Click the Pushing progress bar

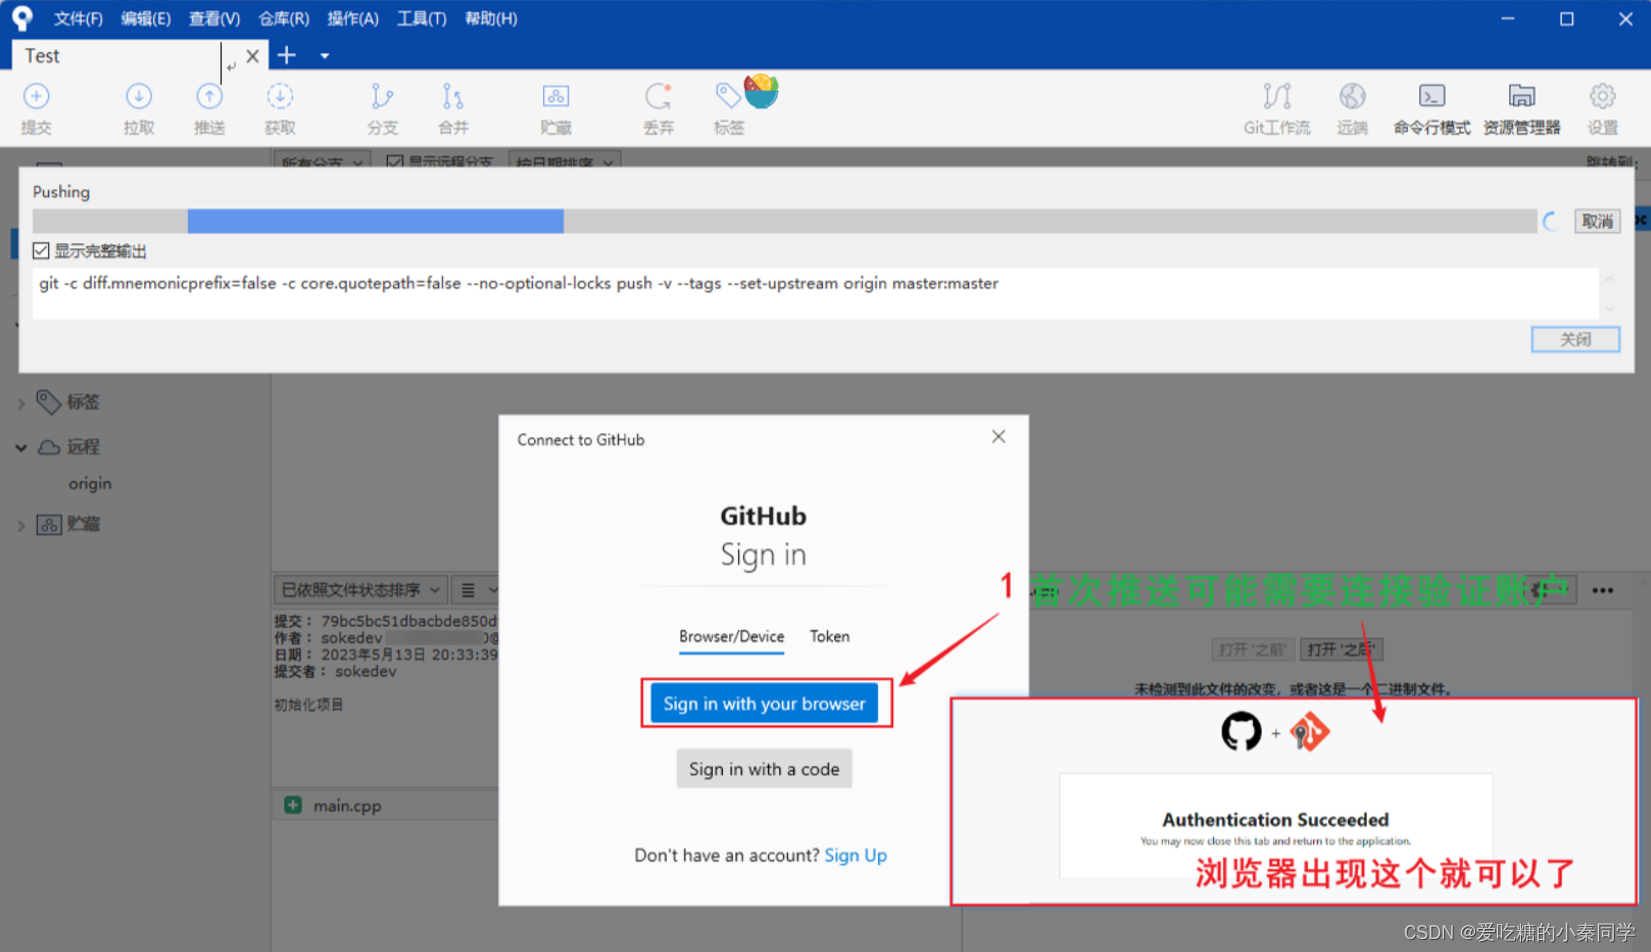tap(785, 221)
